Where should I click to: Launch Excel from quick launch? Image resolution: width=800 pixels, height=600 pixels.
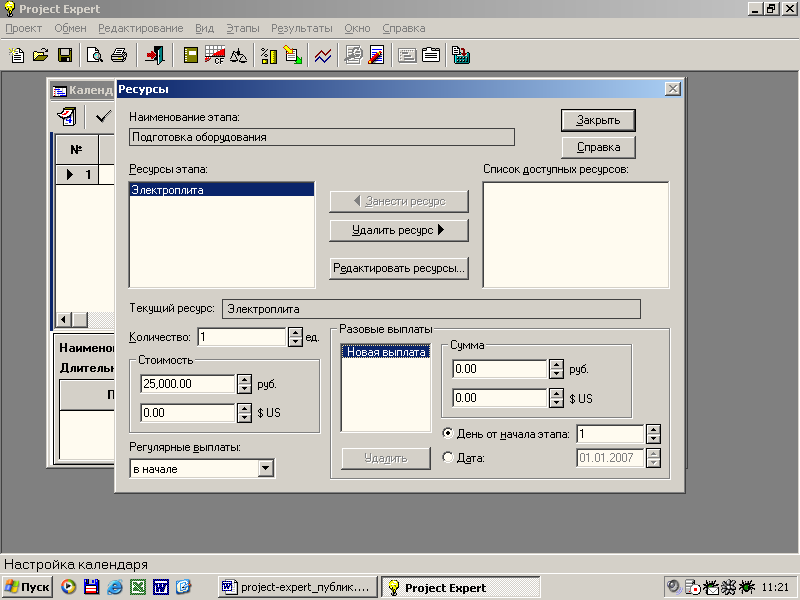(138, 587)
